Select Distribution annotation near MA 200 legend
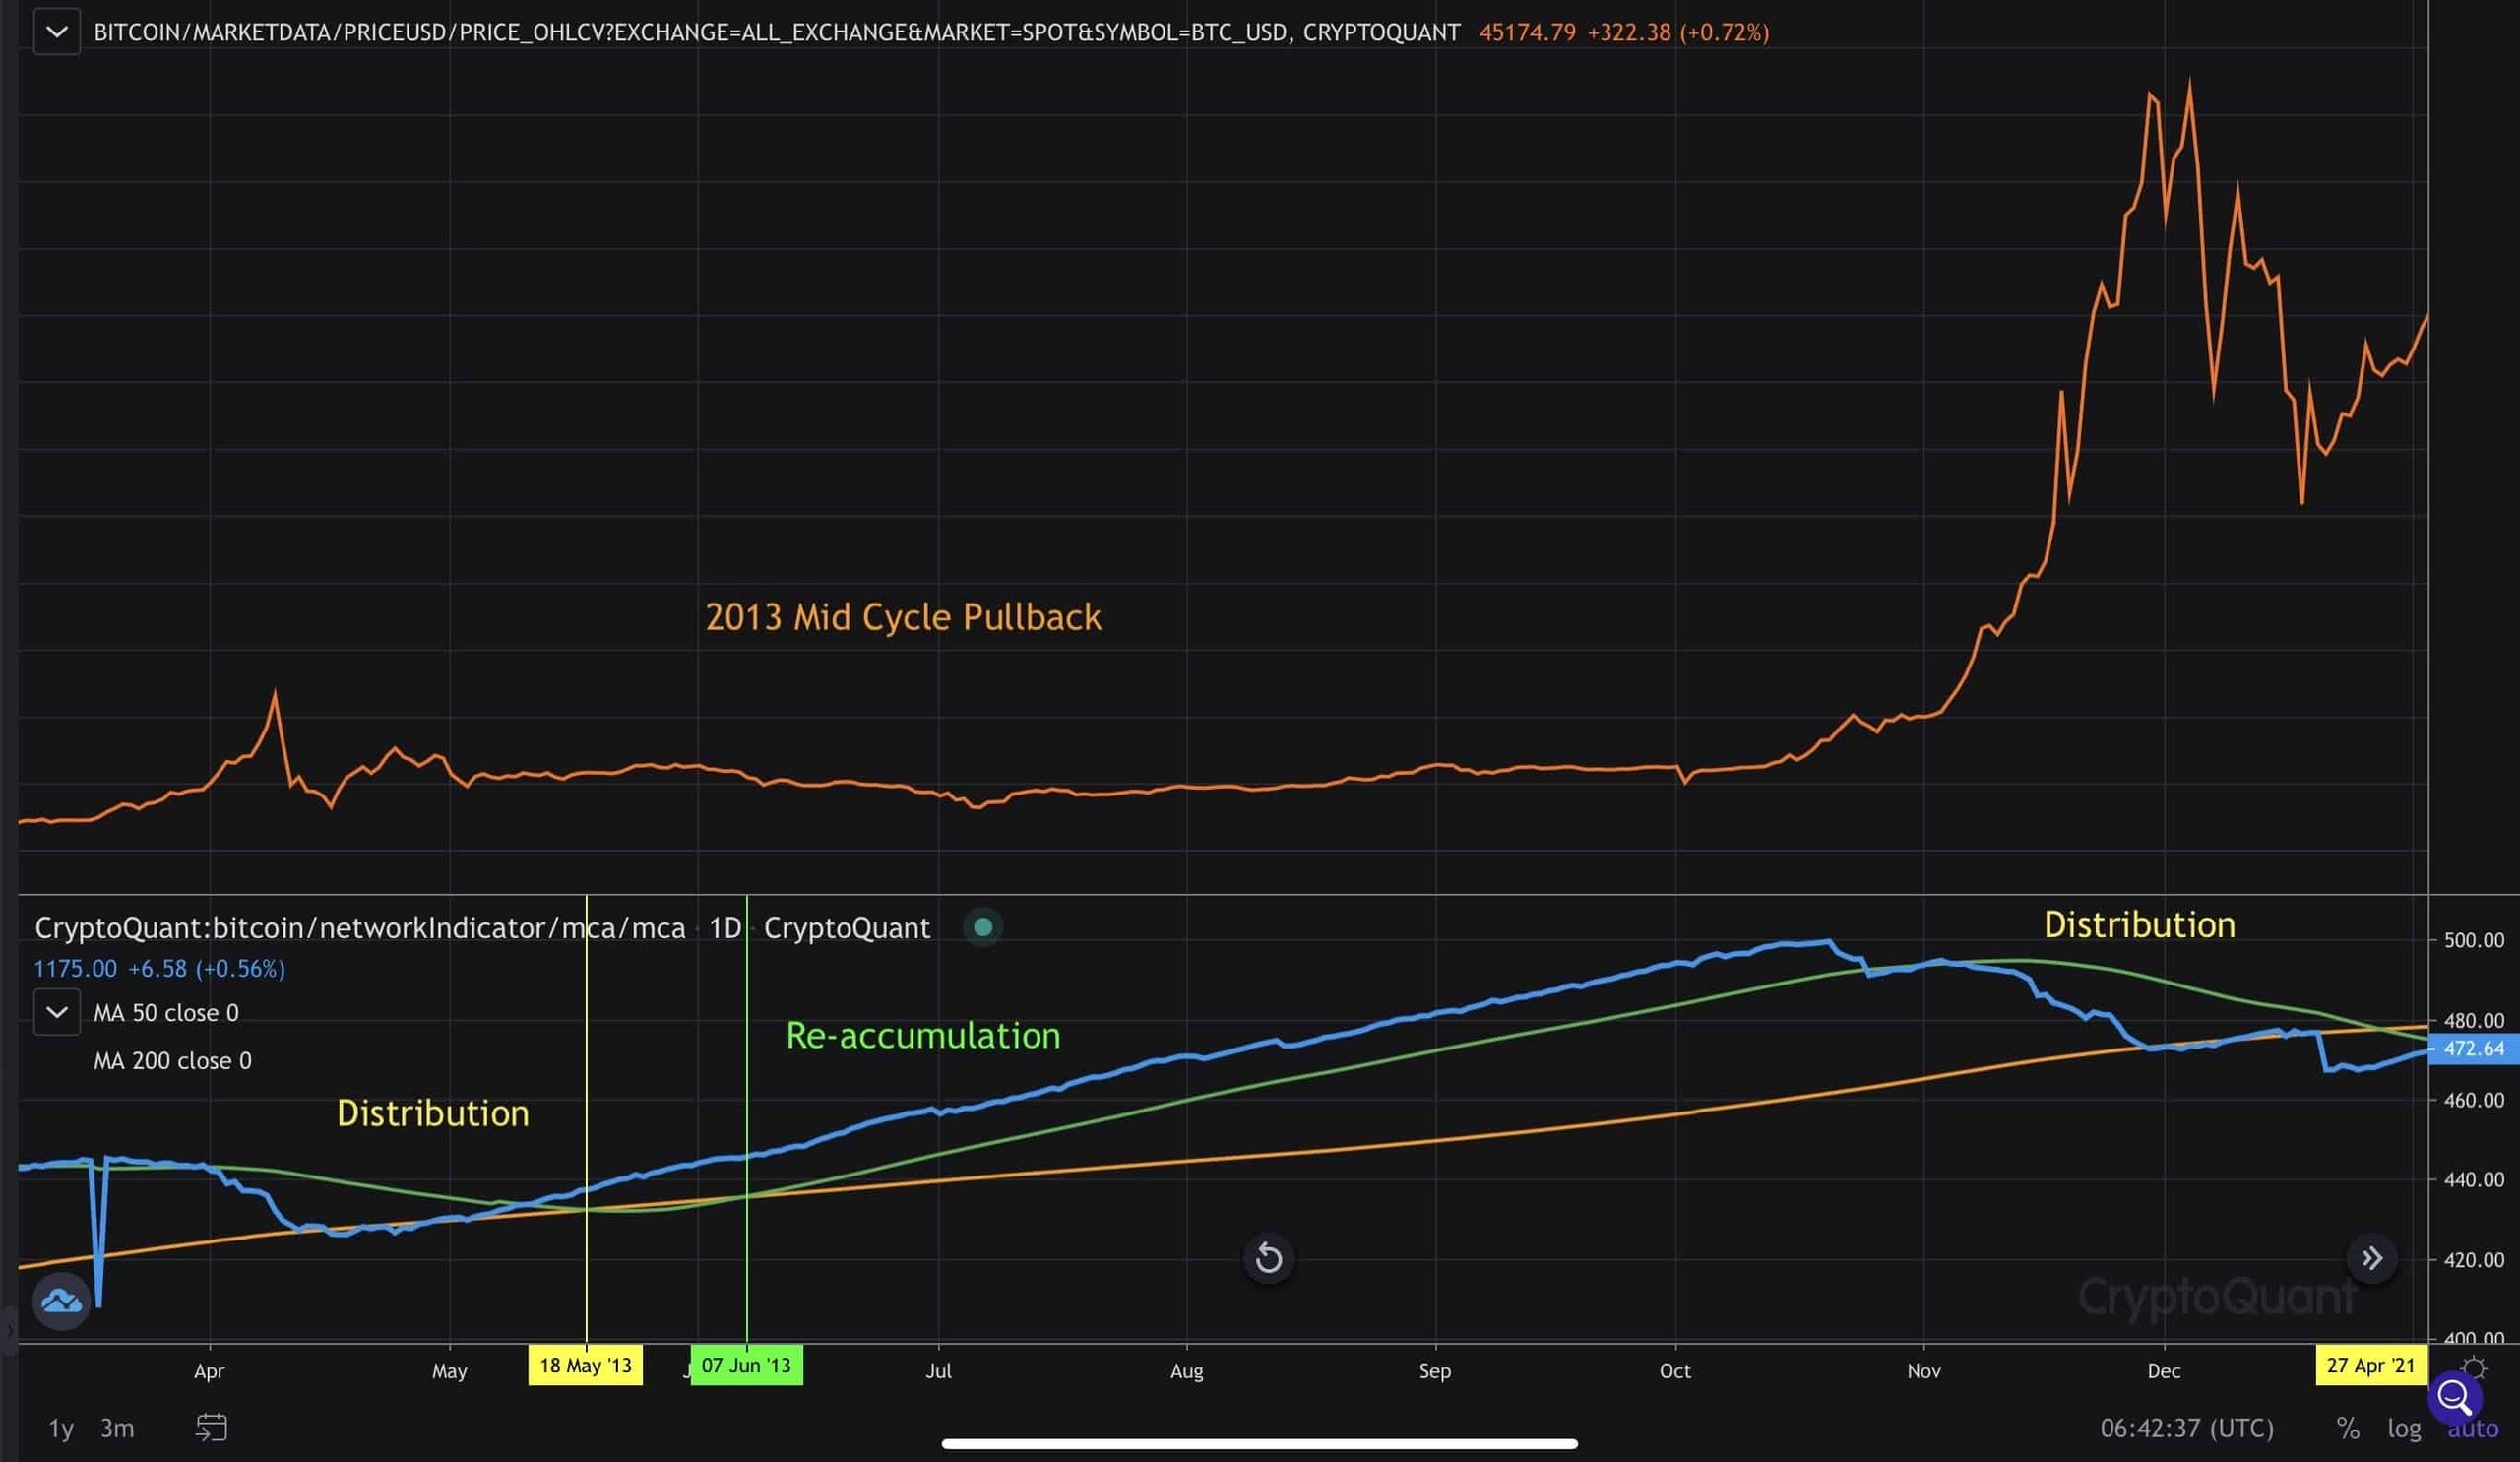The image size is (2520, 1462). point(433,1113)
